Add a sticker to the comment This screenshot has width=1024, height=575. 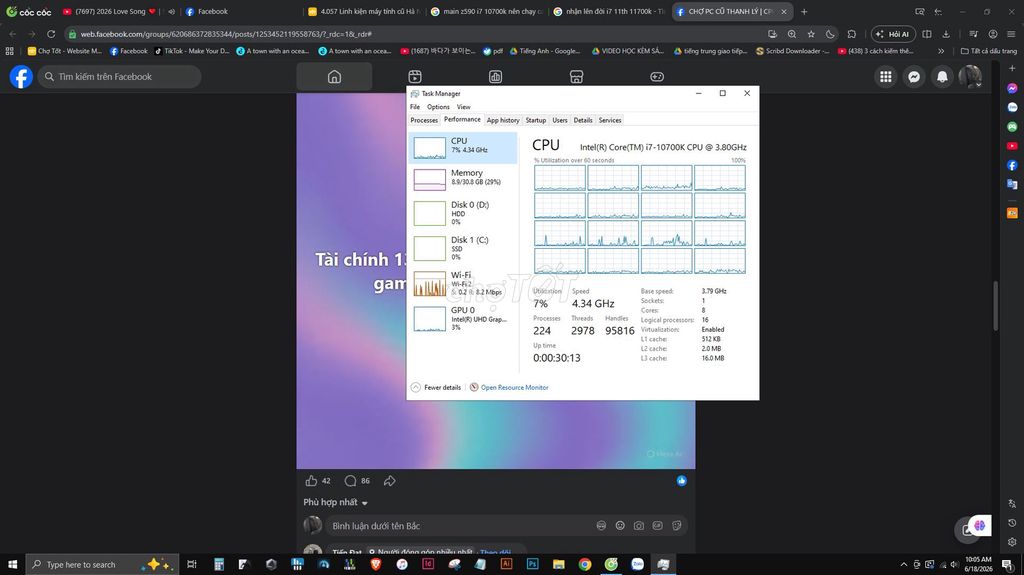tap(677, 525)
